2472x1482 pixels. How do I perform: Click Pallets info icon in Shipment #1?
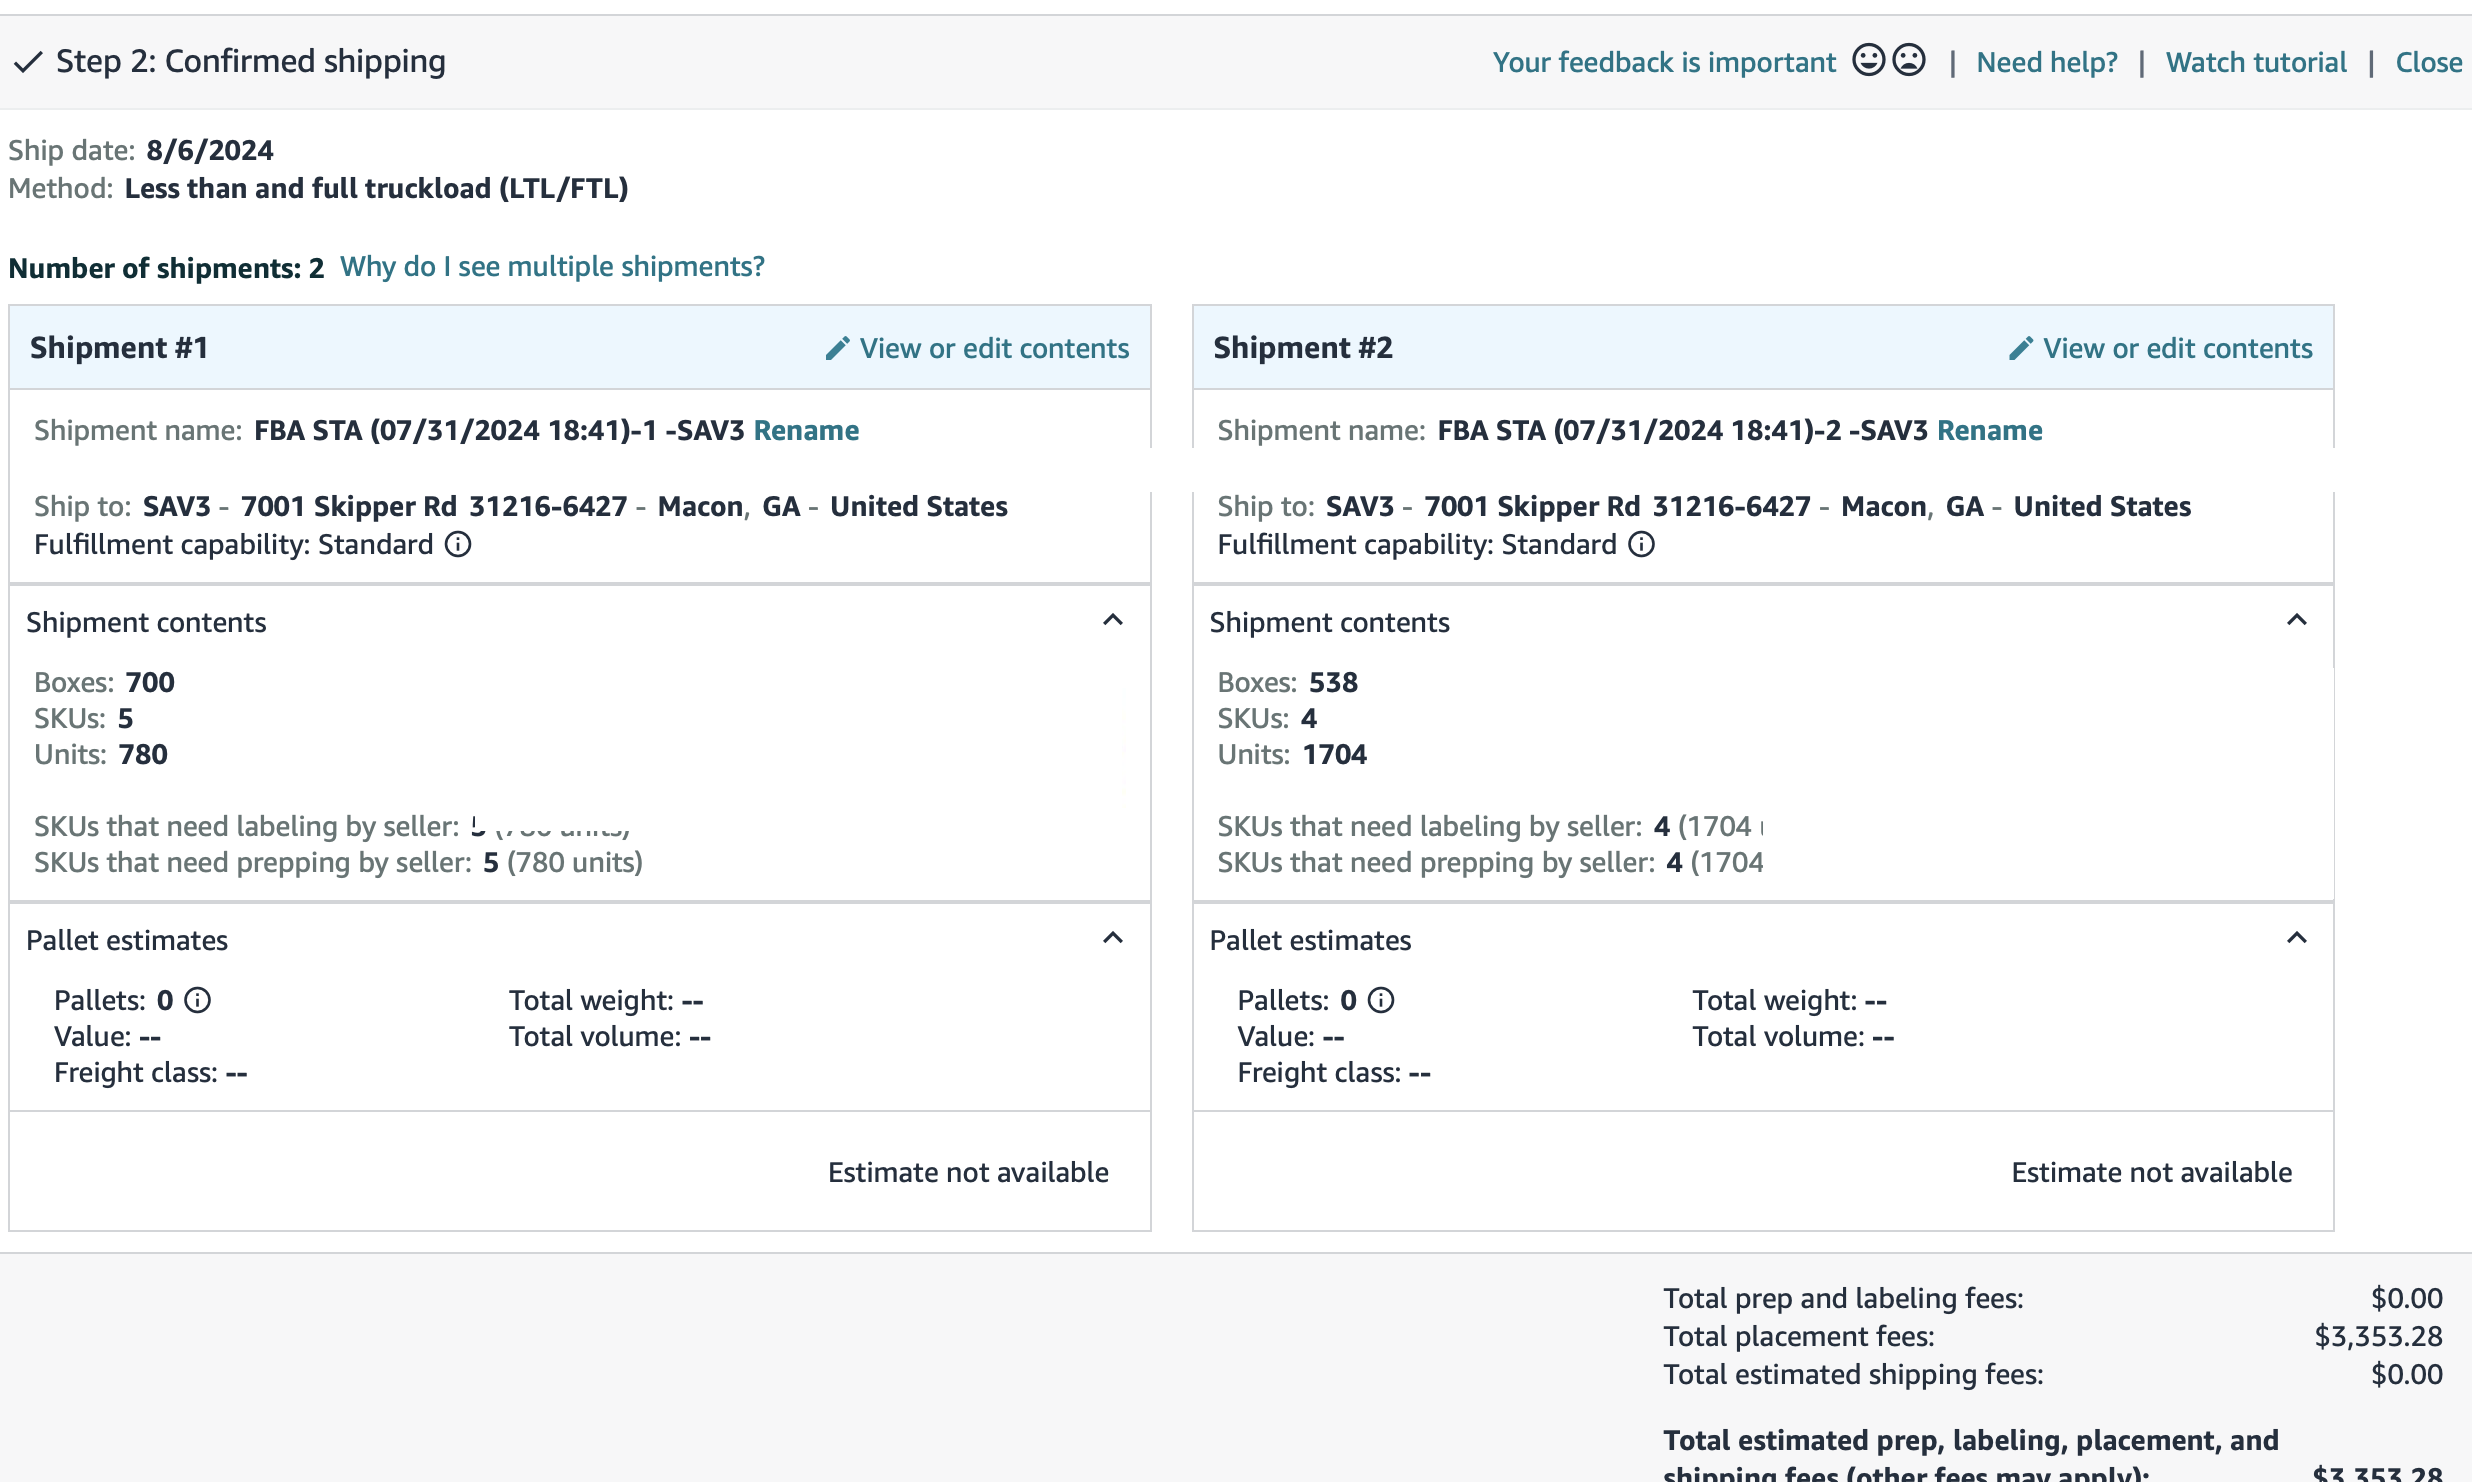coord(198,1000)
